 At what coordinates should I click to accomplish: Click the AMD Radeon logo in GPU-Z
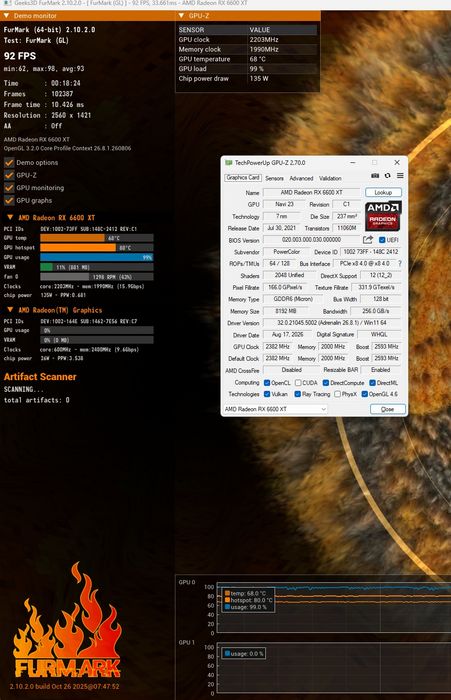383,215
